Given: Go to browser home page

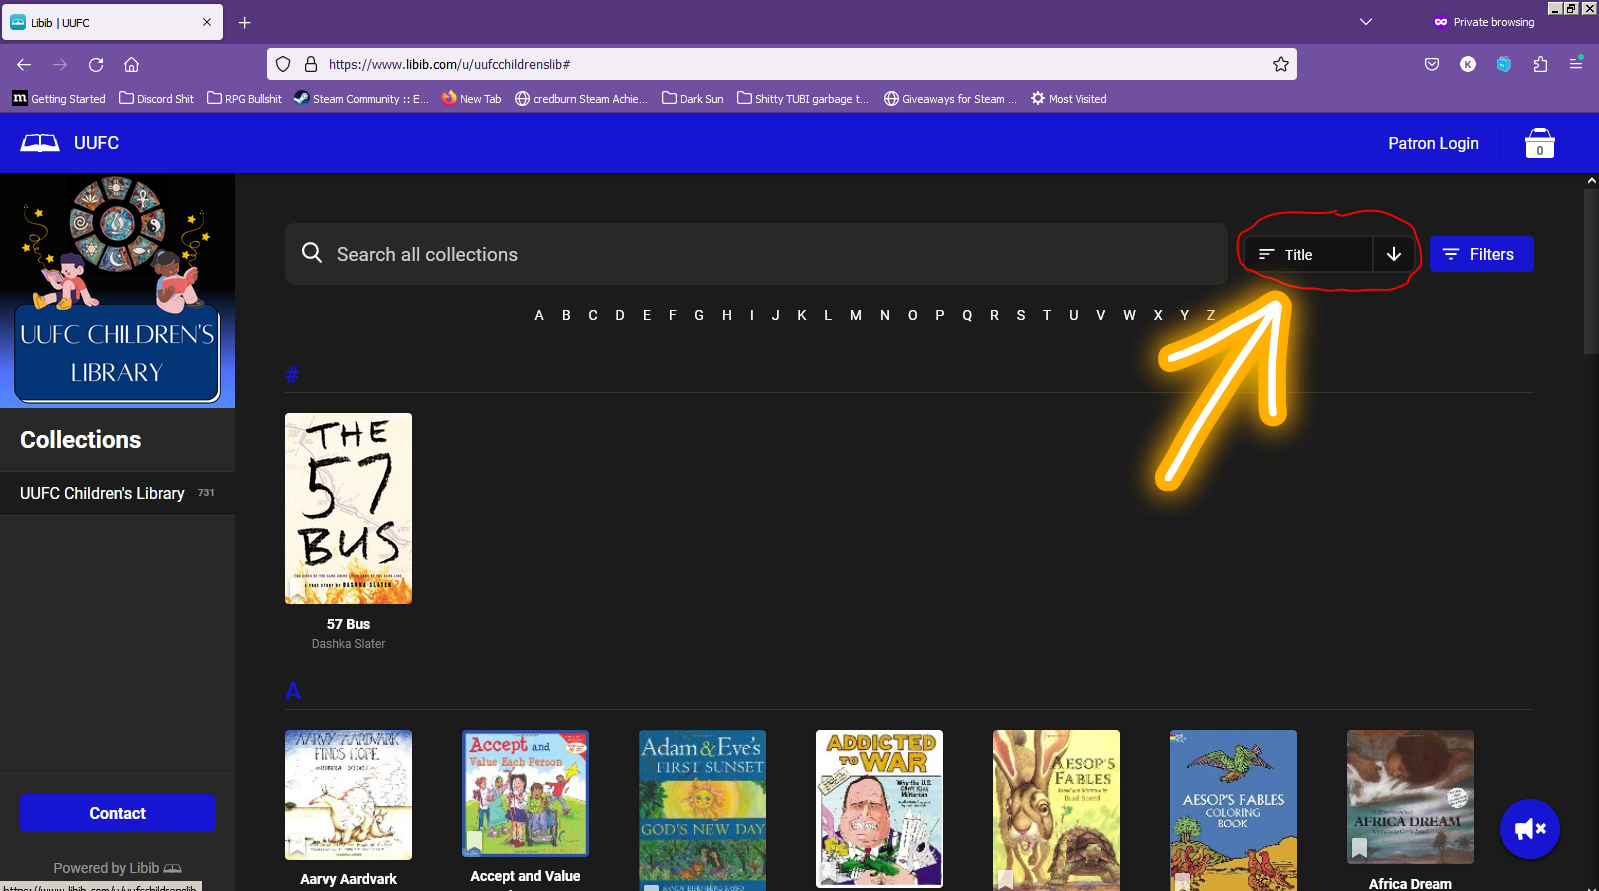Looking at the screenshot, I should click(x=131, y=64).
